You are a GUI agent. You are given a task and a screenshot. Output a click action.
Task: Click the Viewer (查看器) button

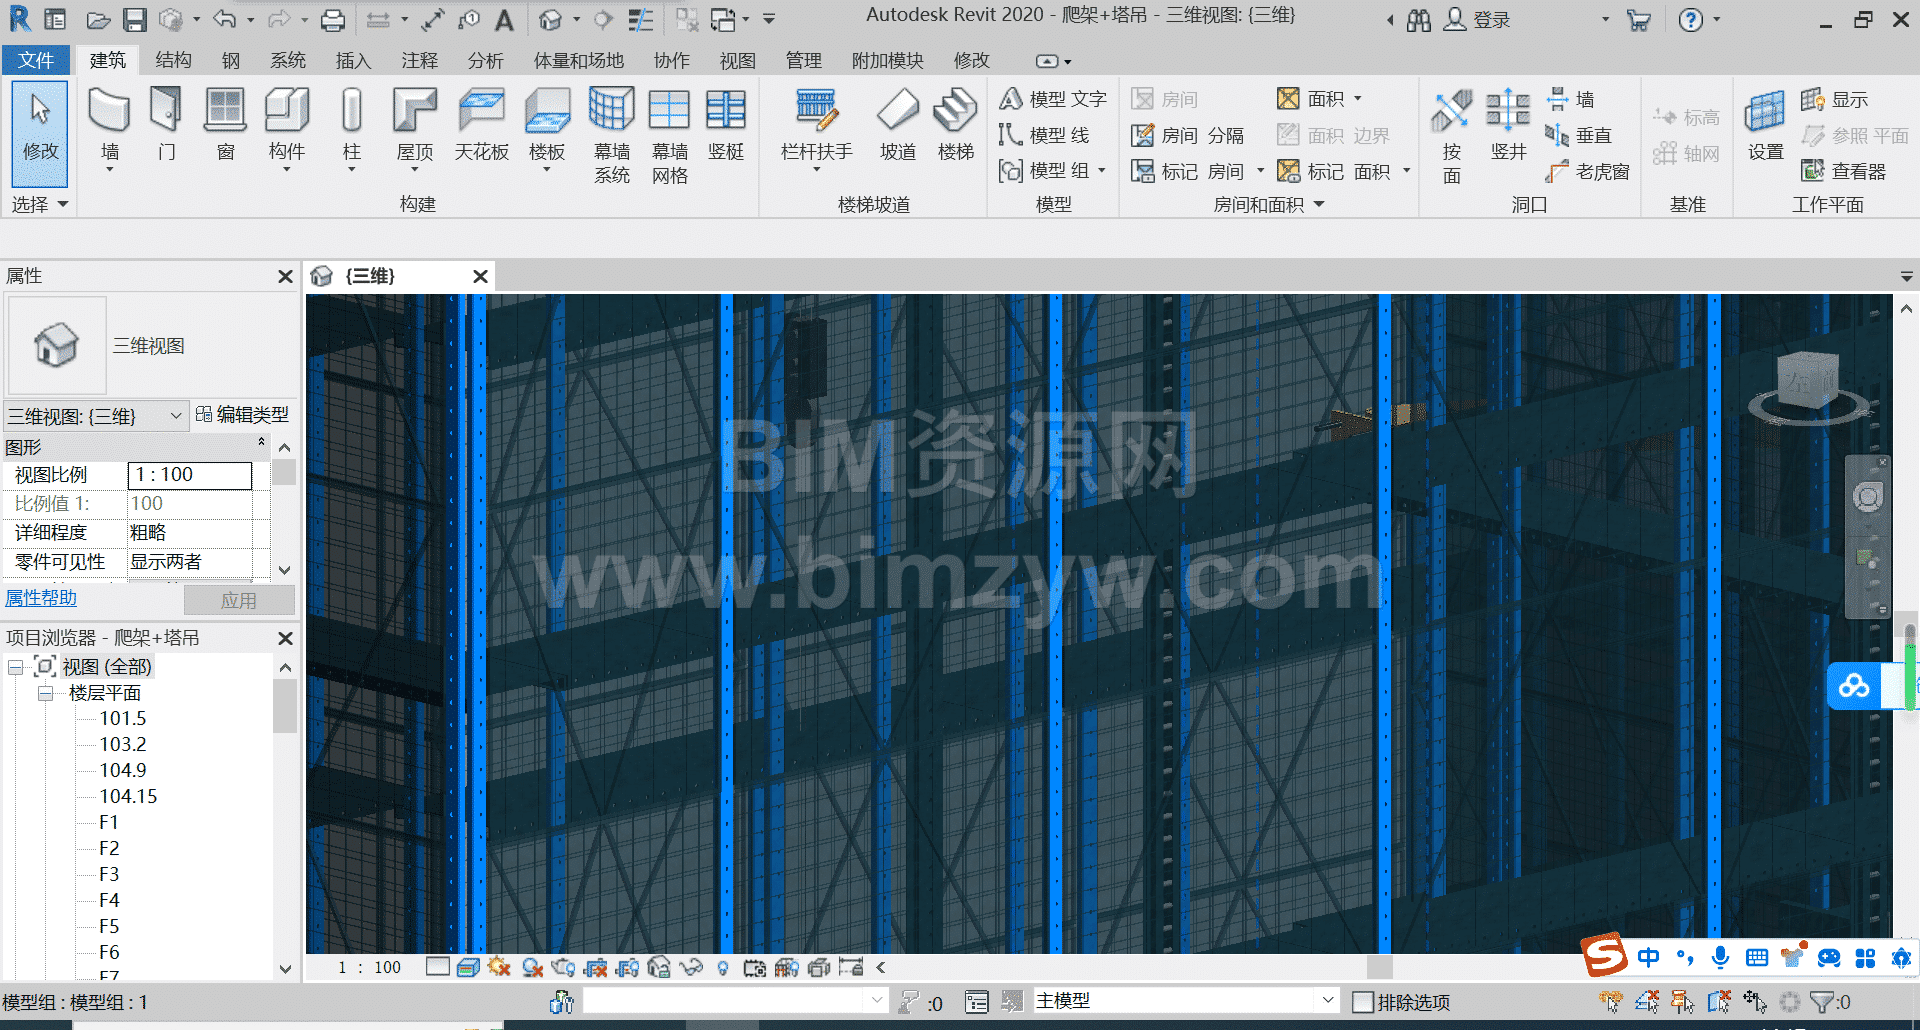1844,171
